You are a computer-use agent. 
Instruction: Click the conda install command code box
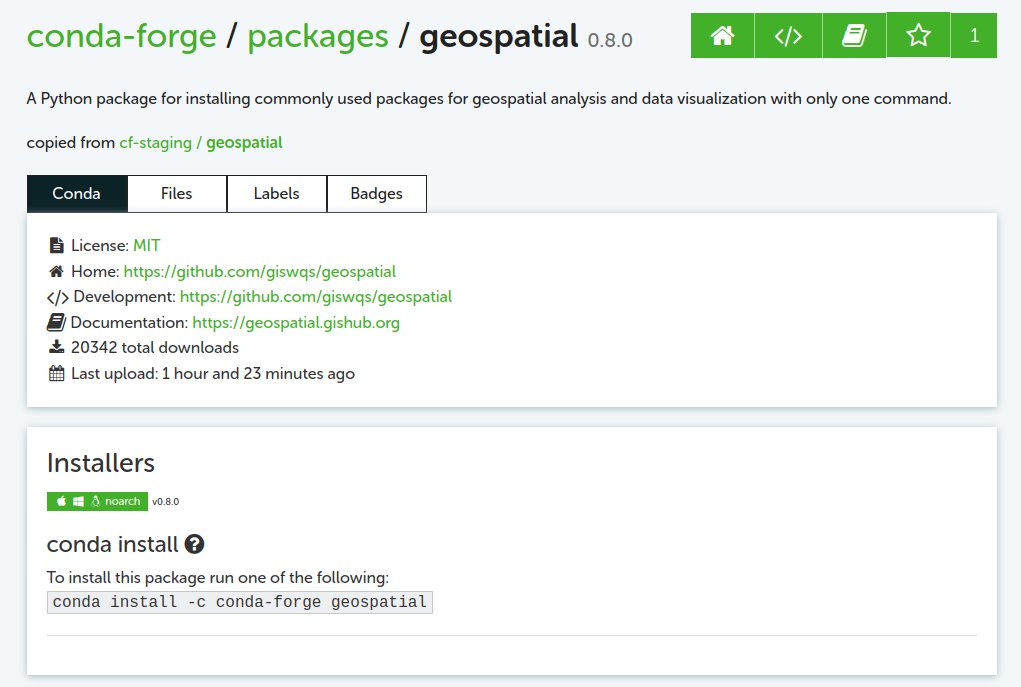point(240,602)
